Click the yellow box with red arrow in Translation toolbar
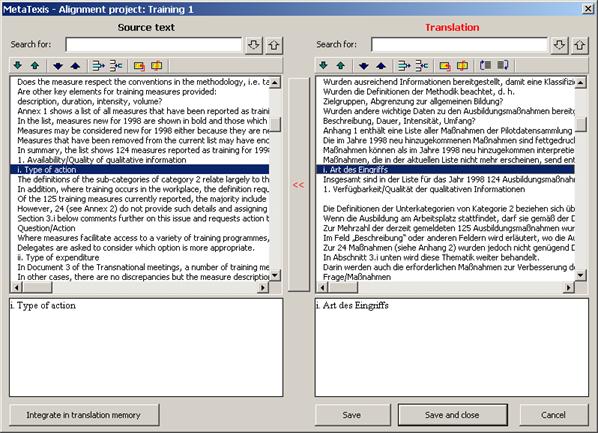The width and height of the screenshot is (598, 433). point(445,66)
